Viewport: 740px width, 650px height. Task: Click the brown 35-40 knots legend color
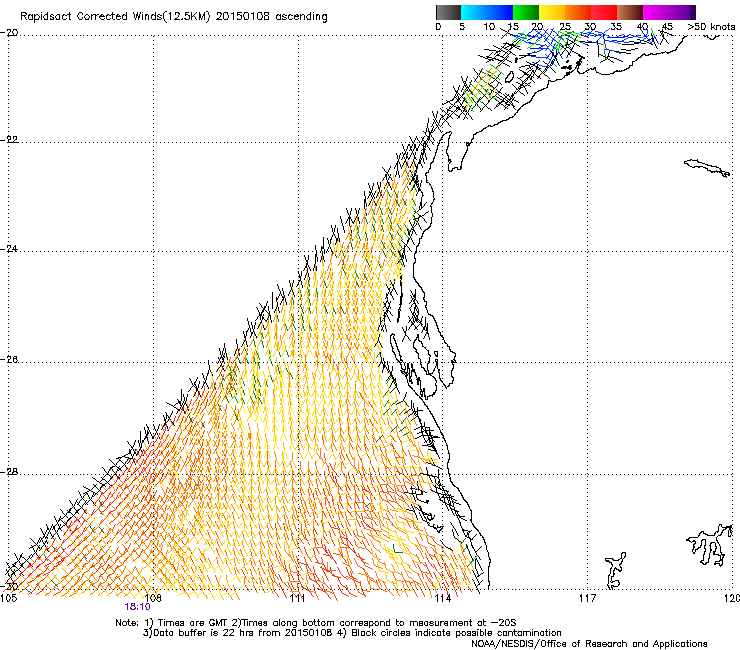[630, 12]
